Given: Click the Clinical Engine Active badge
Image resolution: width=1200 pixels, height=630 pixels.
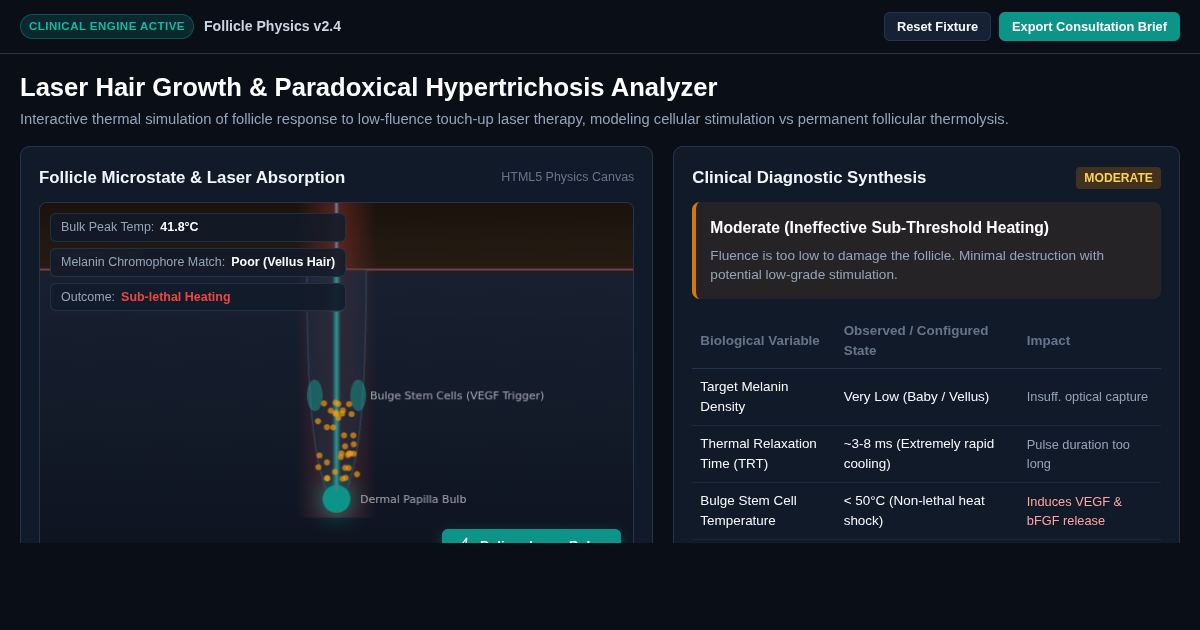Looking at the screenshot, I should [107, 26].
